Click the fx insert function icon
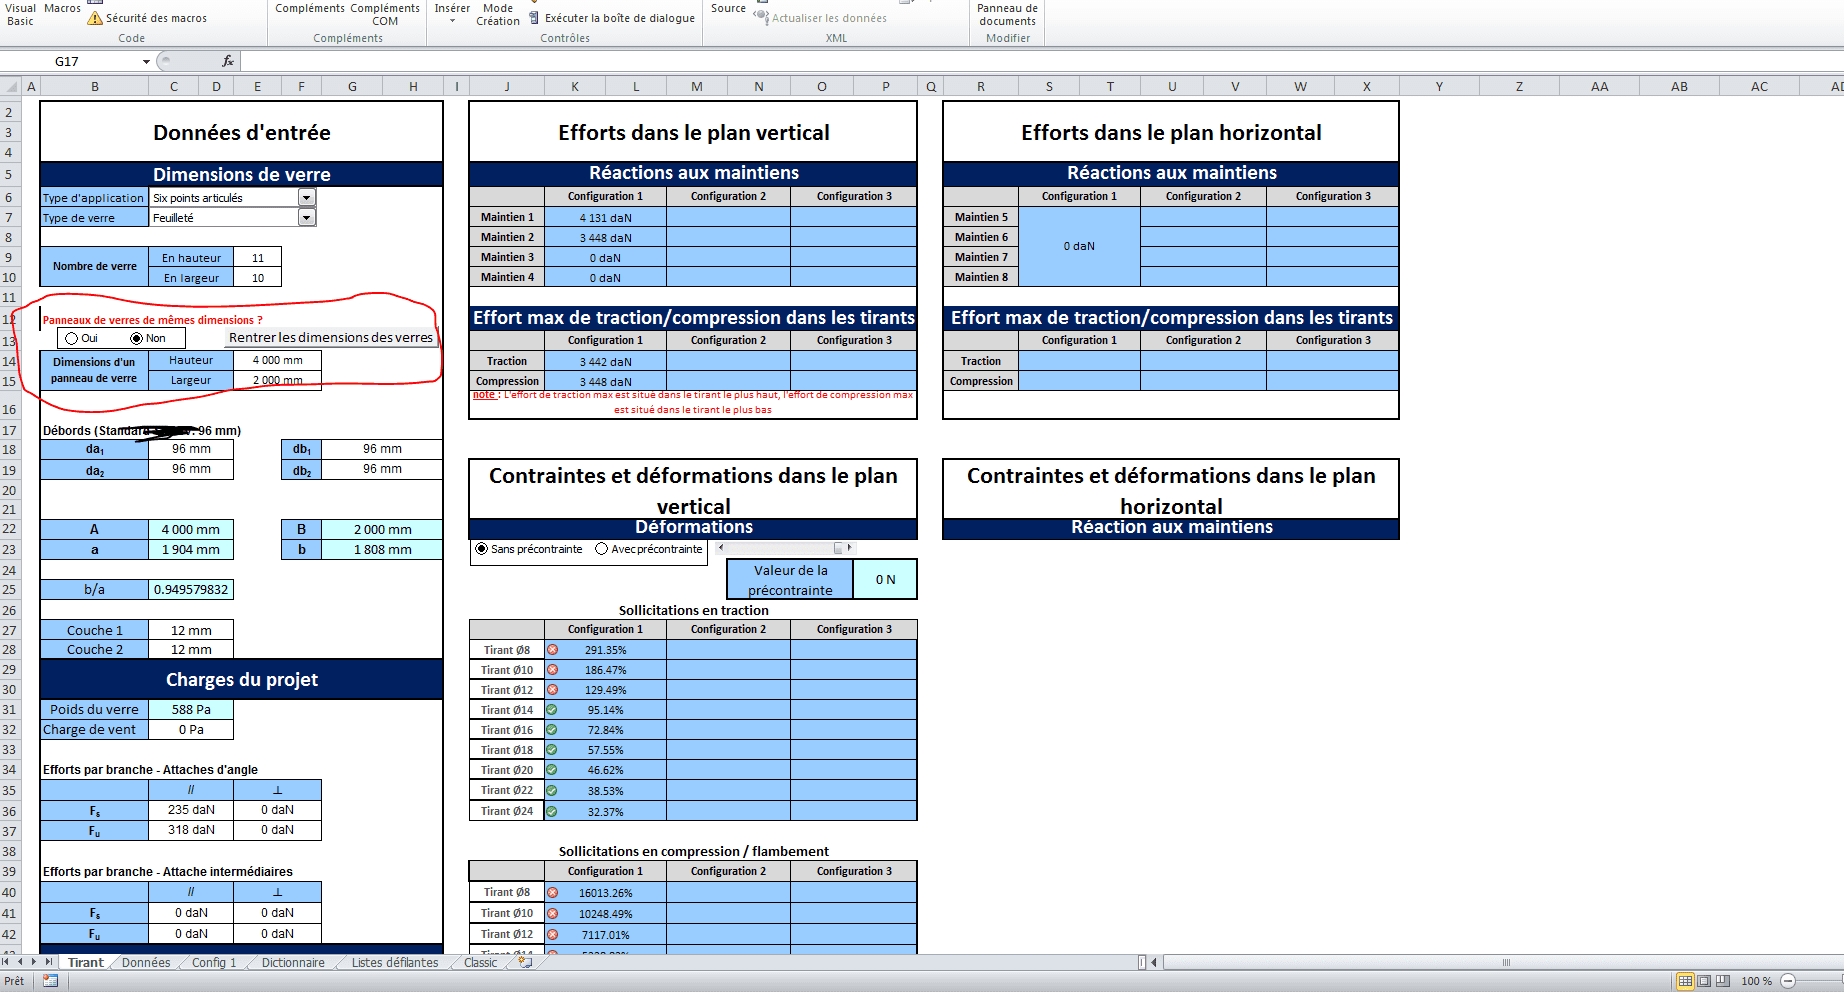 coord(228,61)
